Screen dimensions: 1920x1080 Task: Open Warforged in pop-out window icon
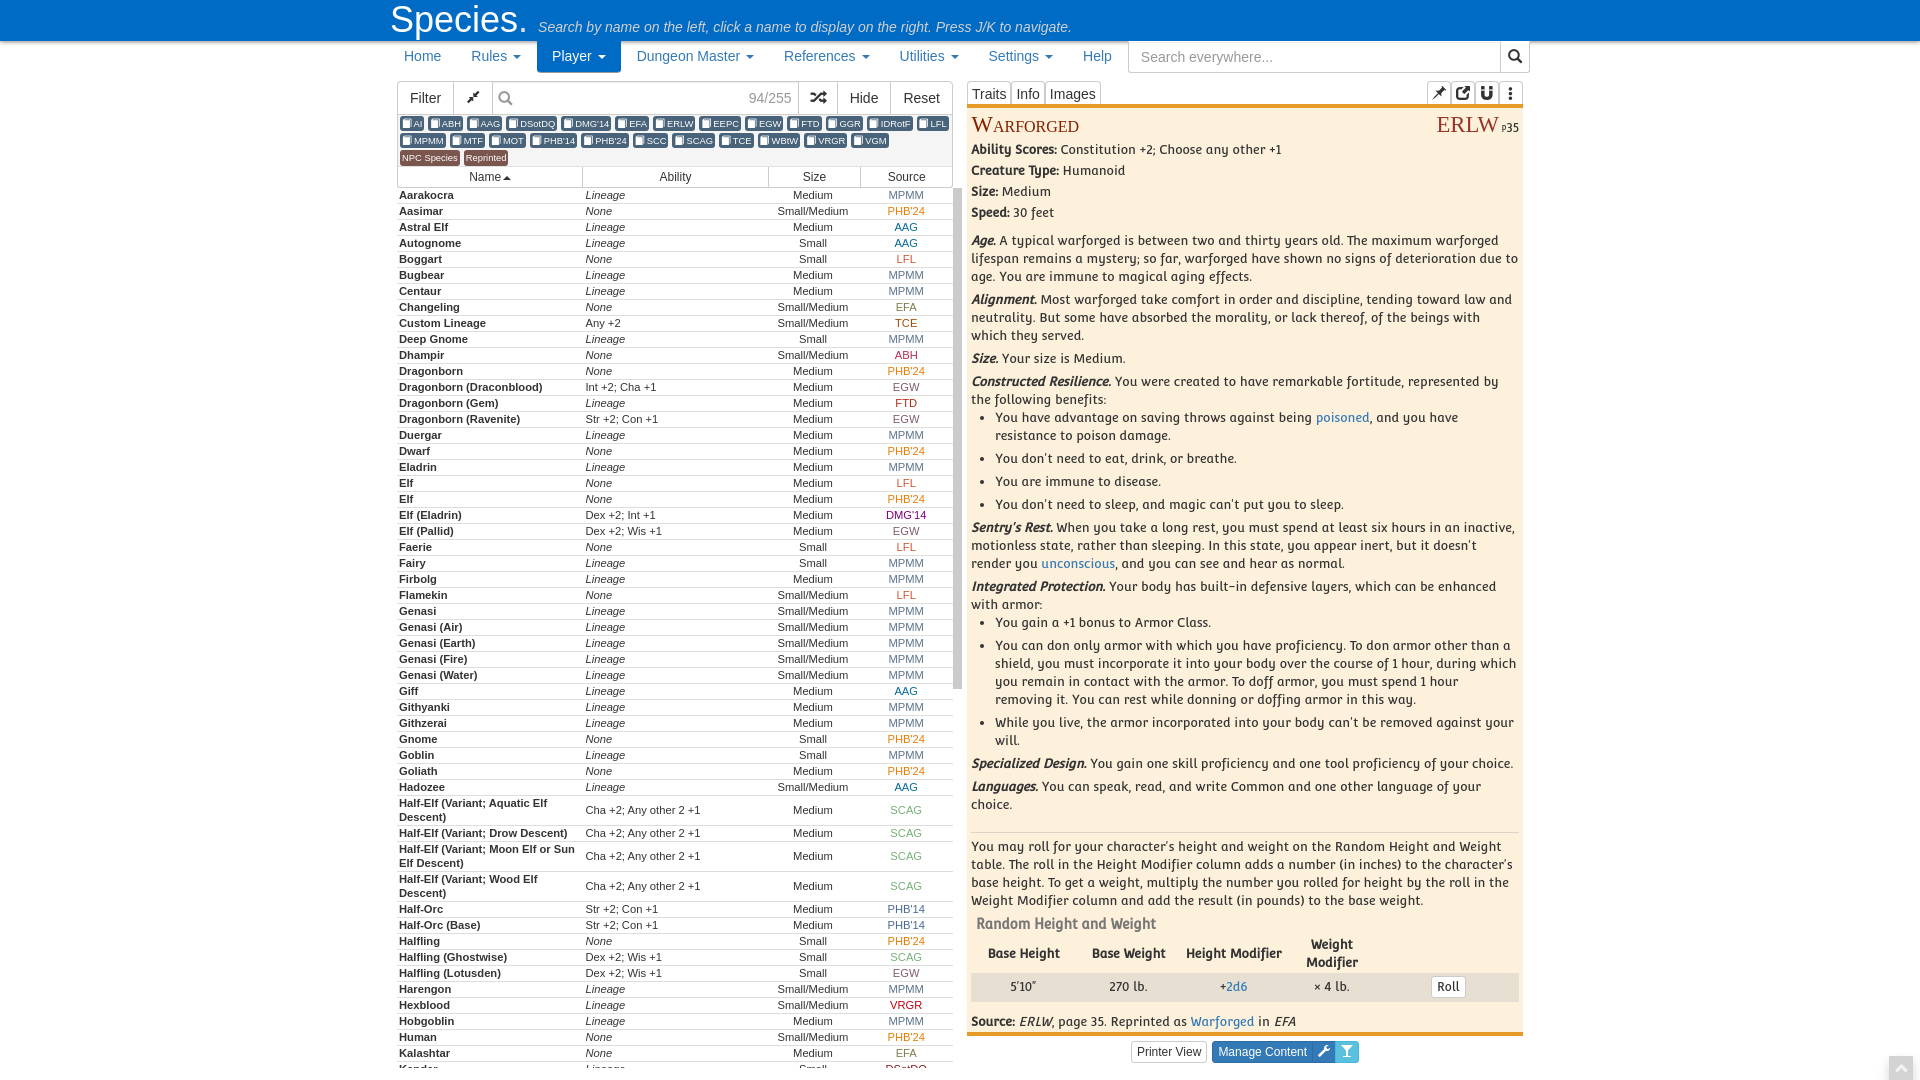click(x=1463, y=94)
